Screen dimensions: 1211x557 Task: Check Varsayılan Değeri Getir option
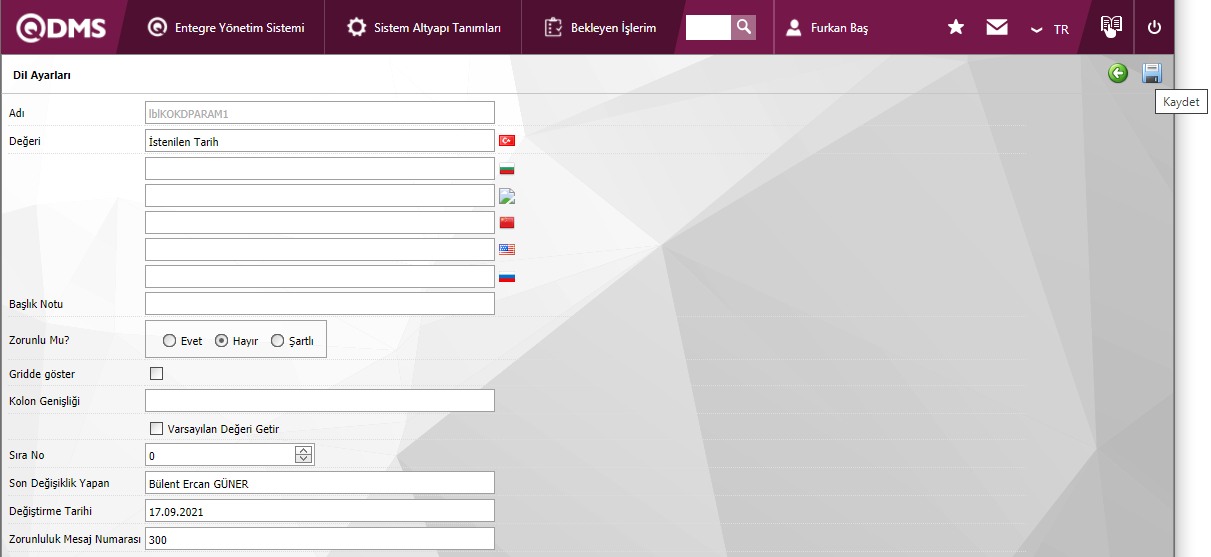click(x=156, y=429)
